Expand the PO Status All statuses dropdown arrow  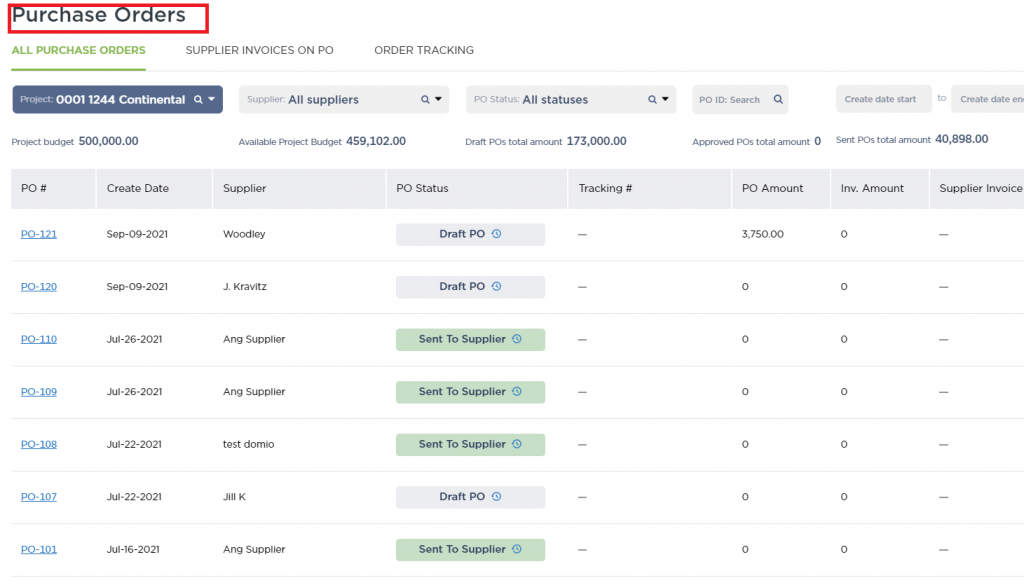pyautogui.click(x=666, y=100)
